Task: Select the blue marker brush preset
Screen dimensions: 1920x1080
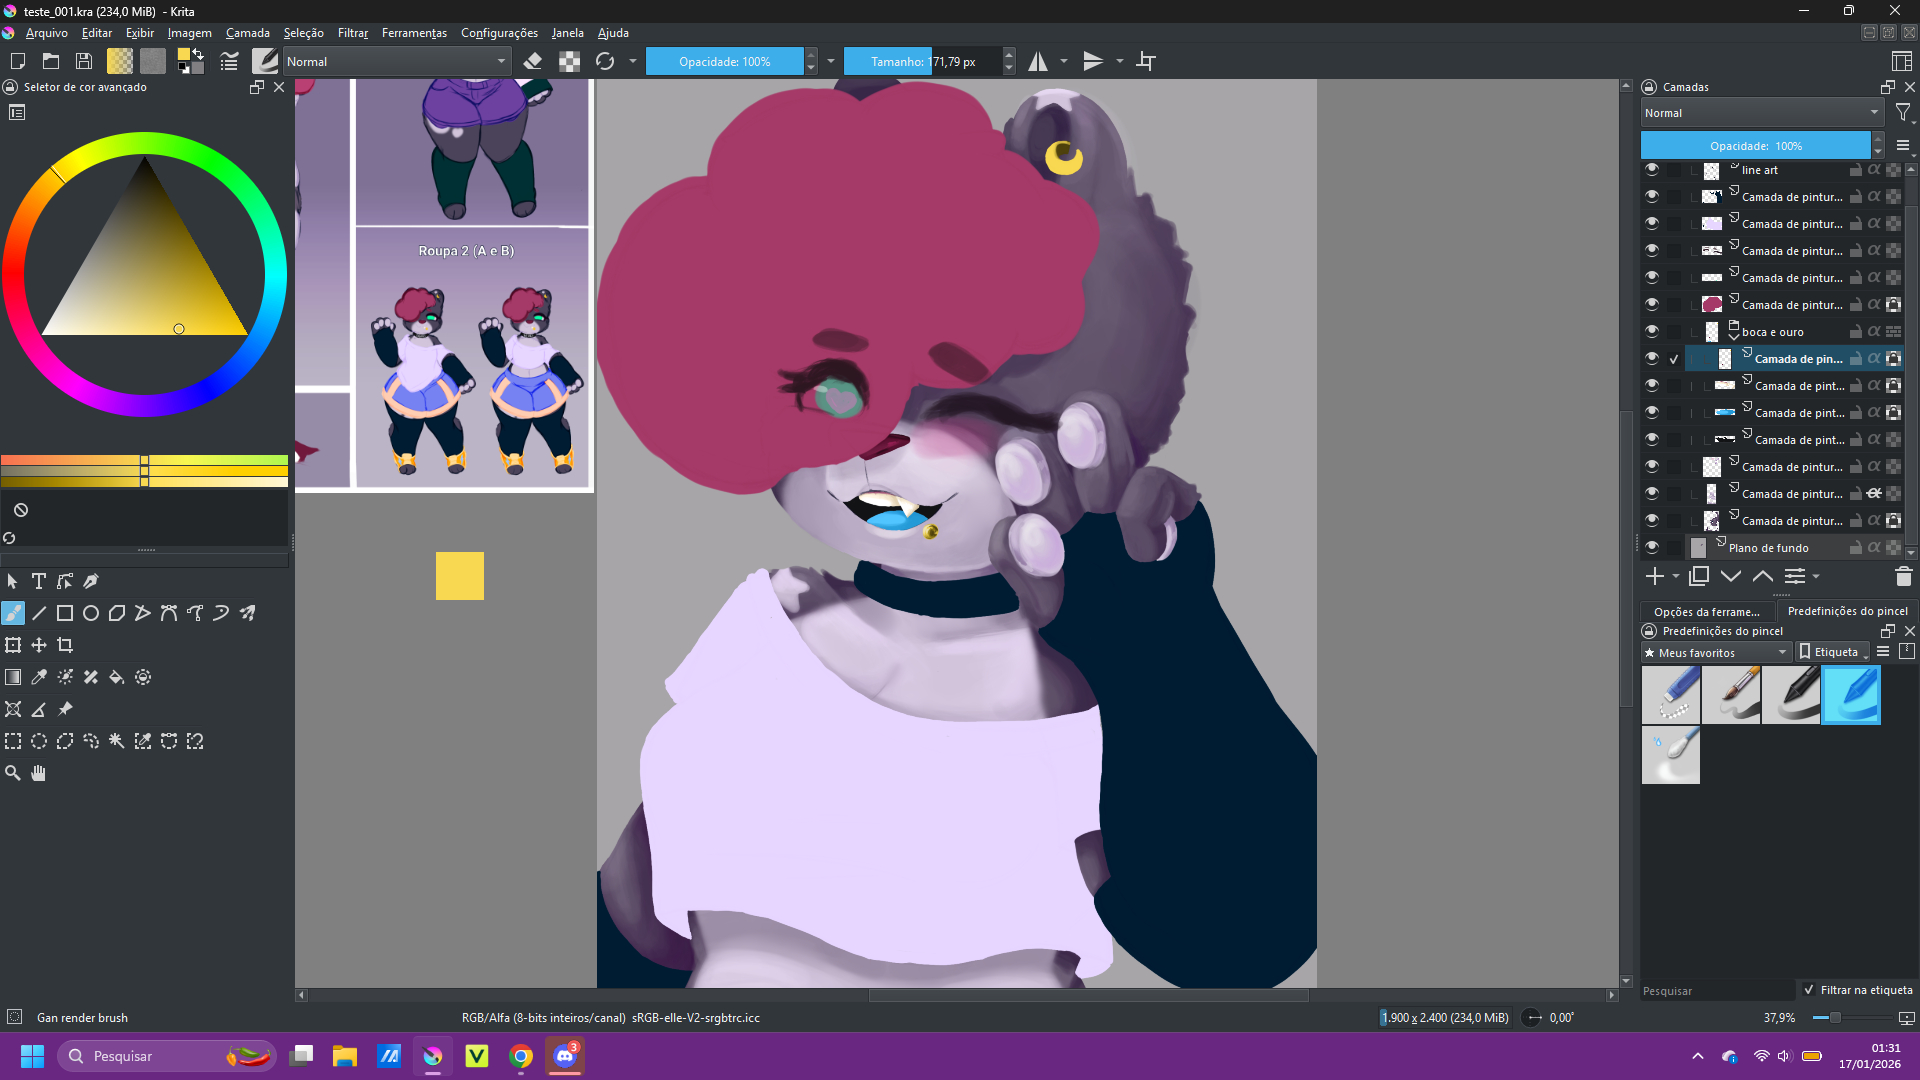Action: coord(1850,695)
